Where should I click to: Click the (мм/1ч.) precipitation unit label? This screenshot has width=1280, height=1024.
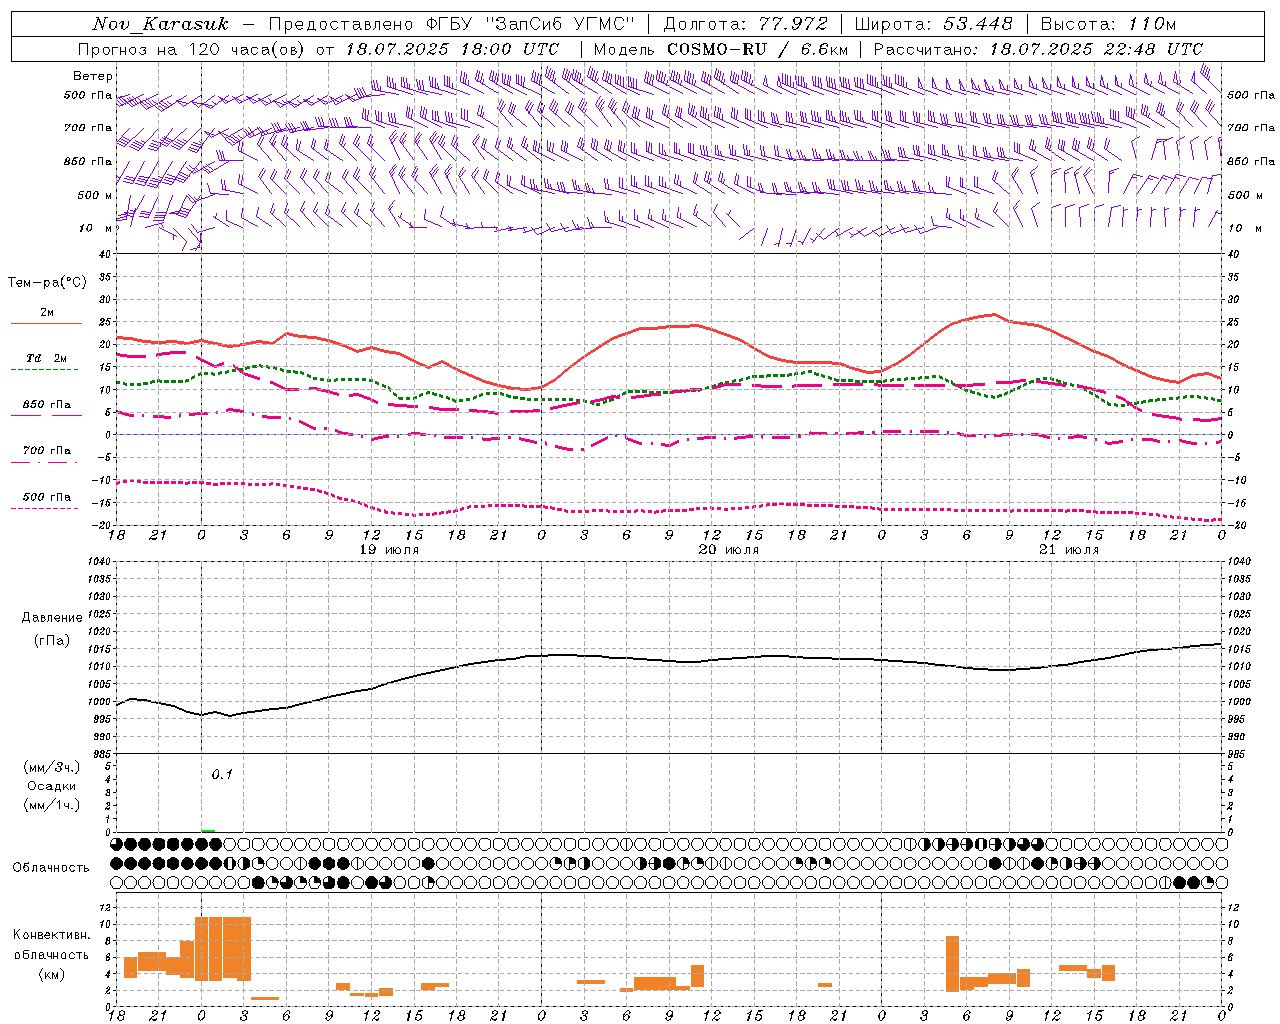tap(52, 805)
